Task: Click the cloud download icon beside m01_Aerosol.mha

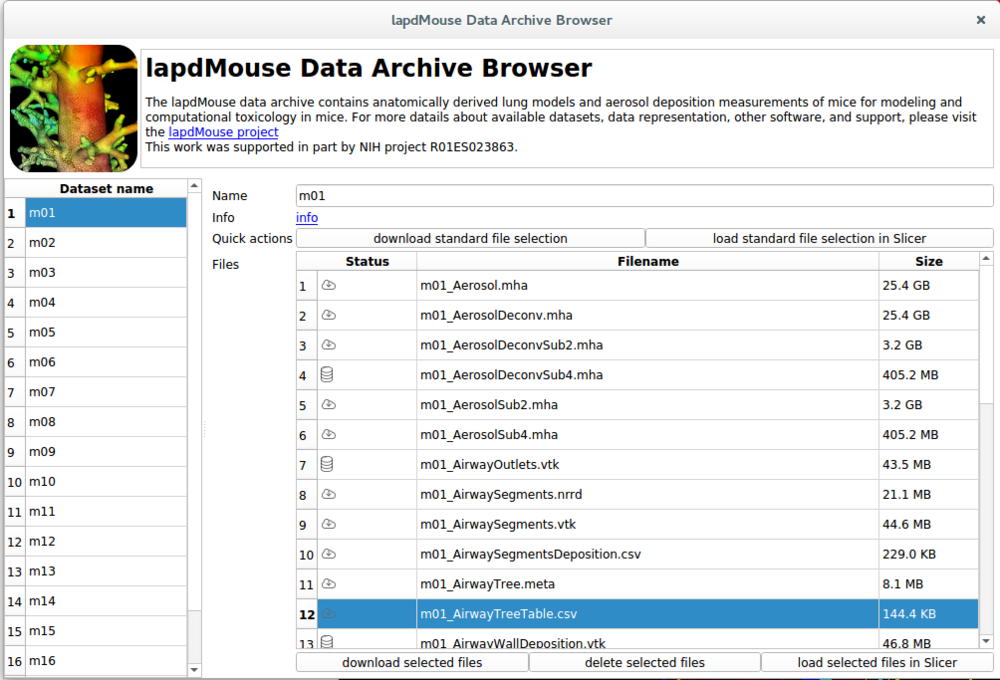Action: click(327, 285)
